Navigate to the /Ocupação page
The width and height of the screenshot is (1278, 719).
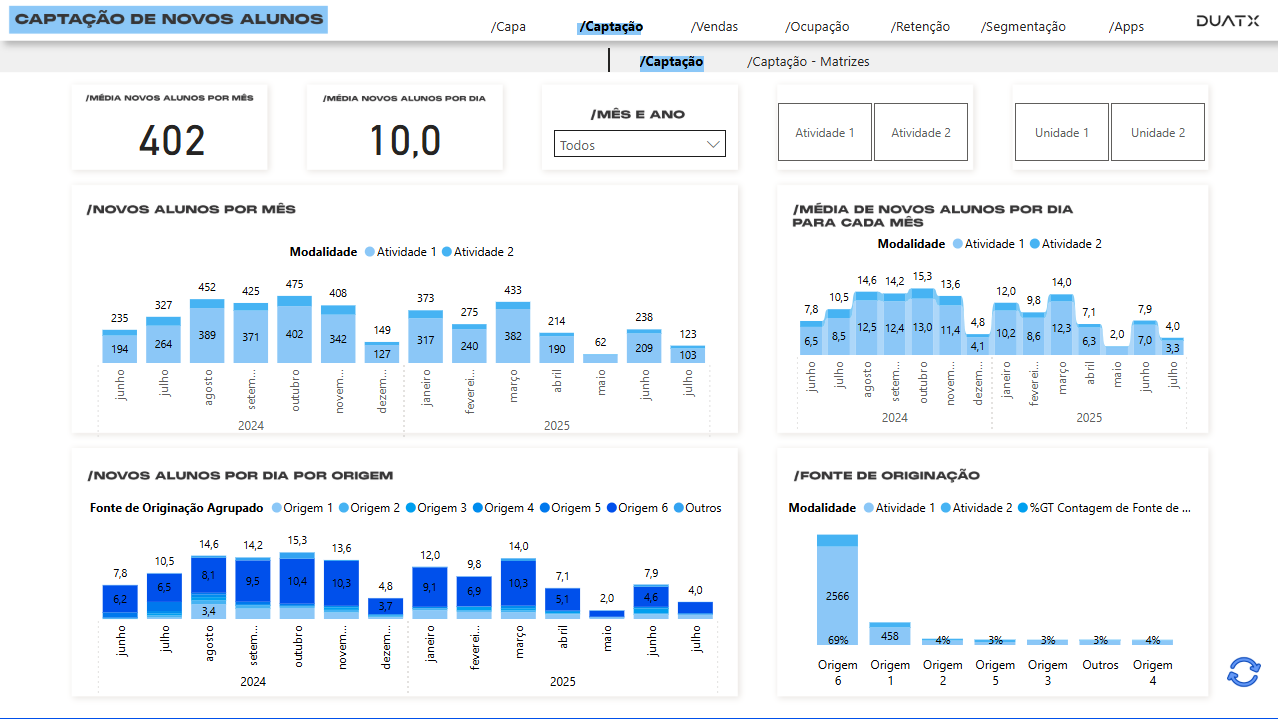816,27
